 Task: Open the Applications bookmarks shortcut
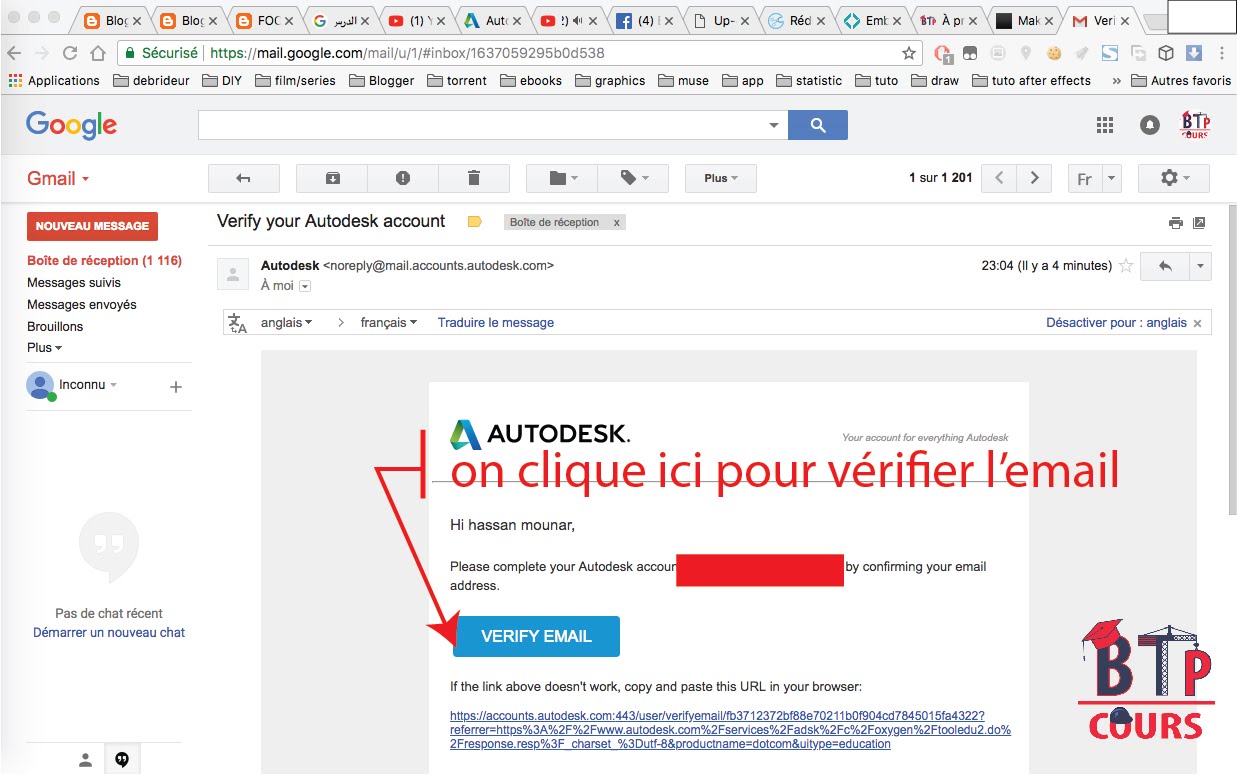point(54,81)
